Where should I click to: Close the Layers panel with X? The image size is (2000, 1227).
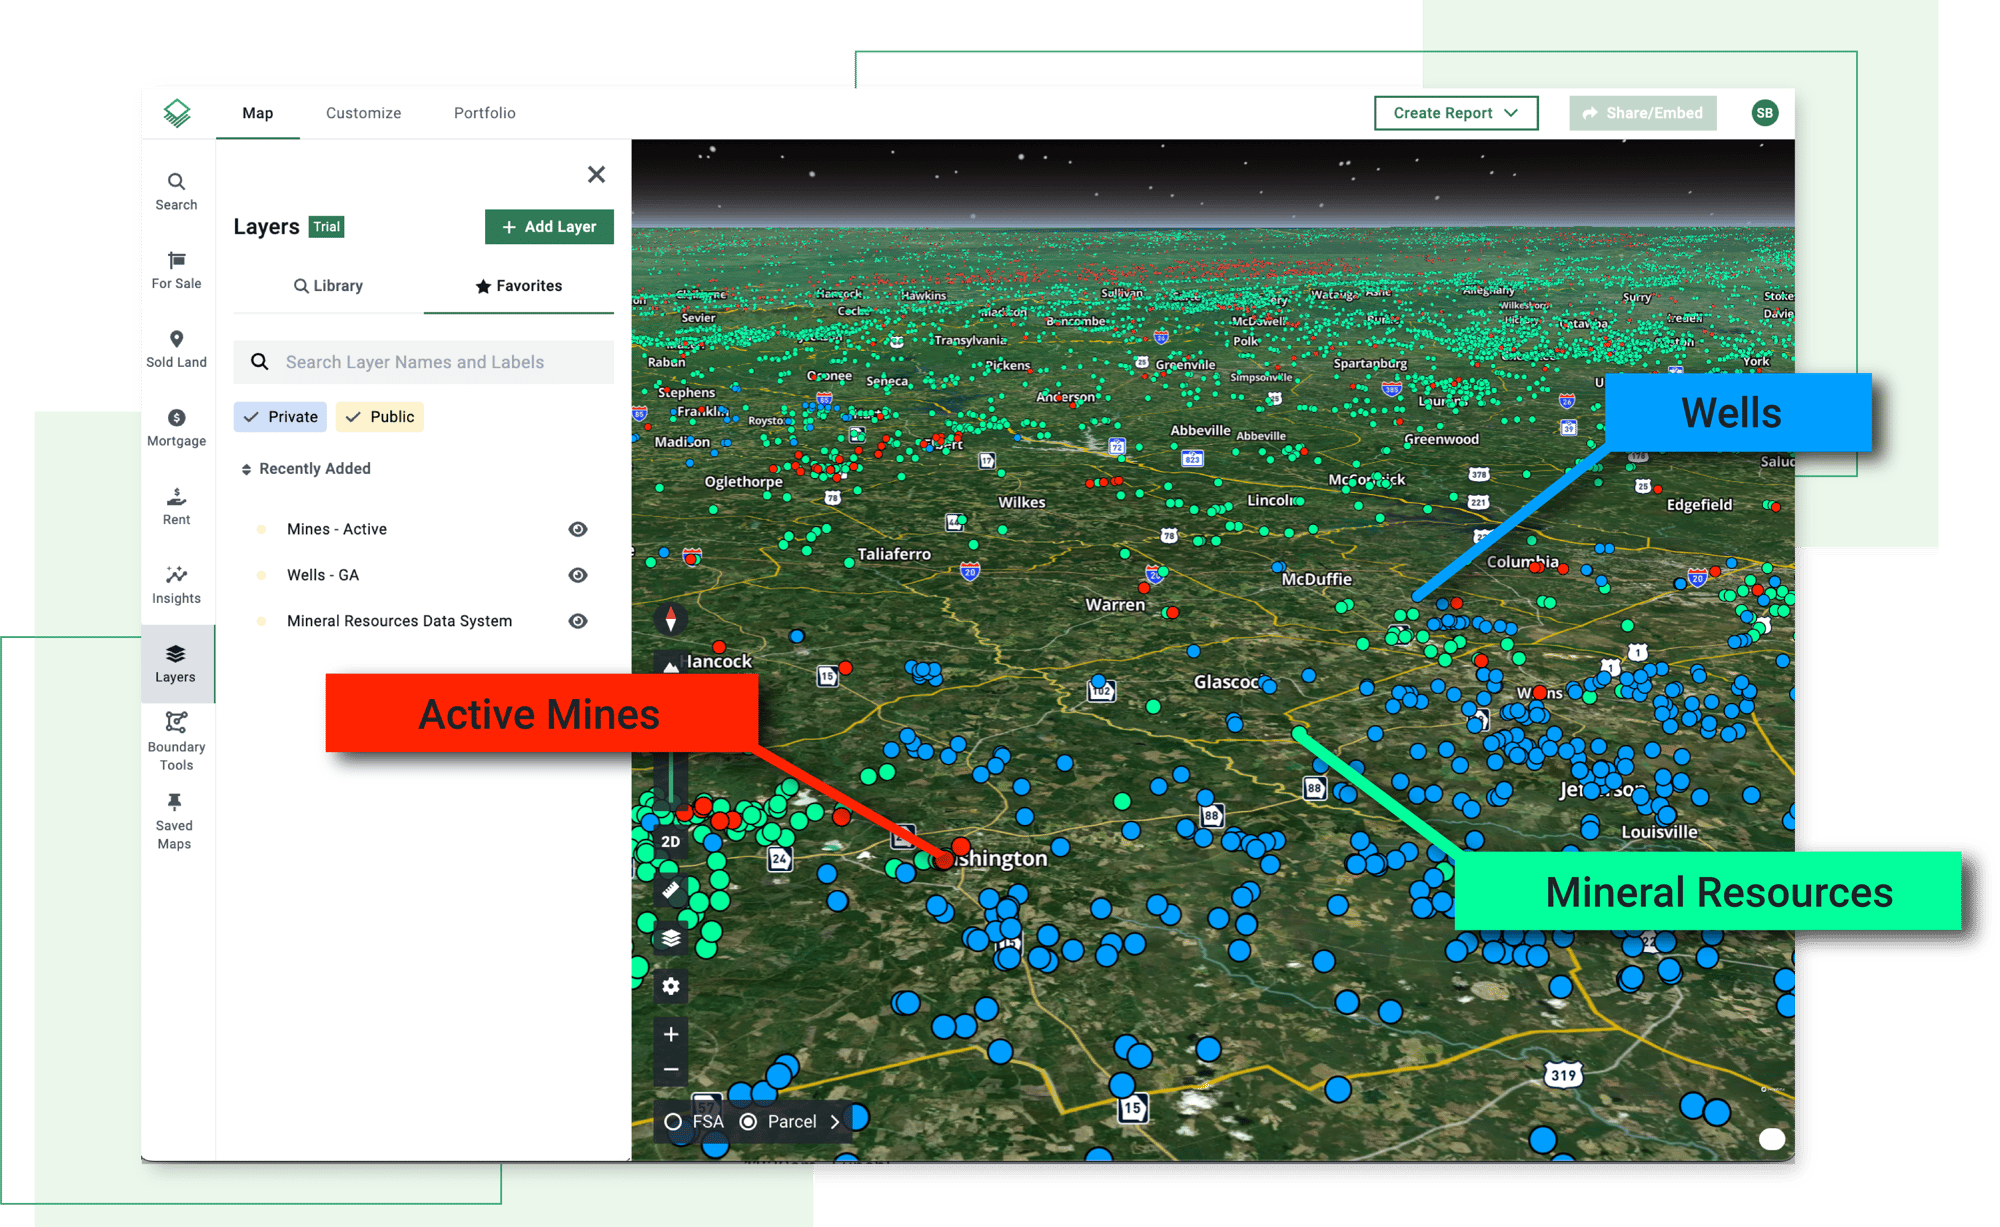[597, 175]
